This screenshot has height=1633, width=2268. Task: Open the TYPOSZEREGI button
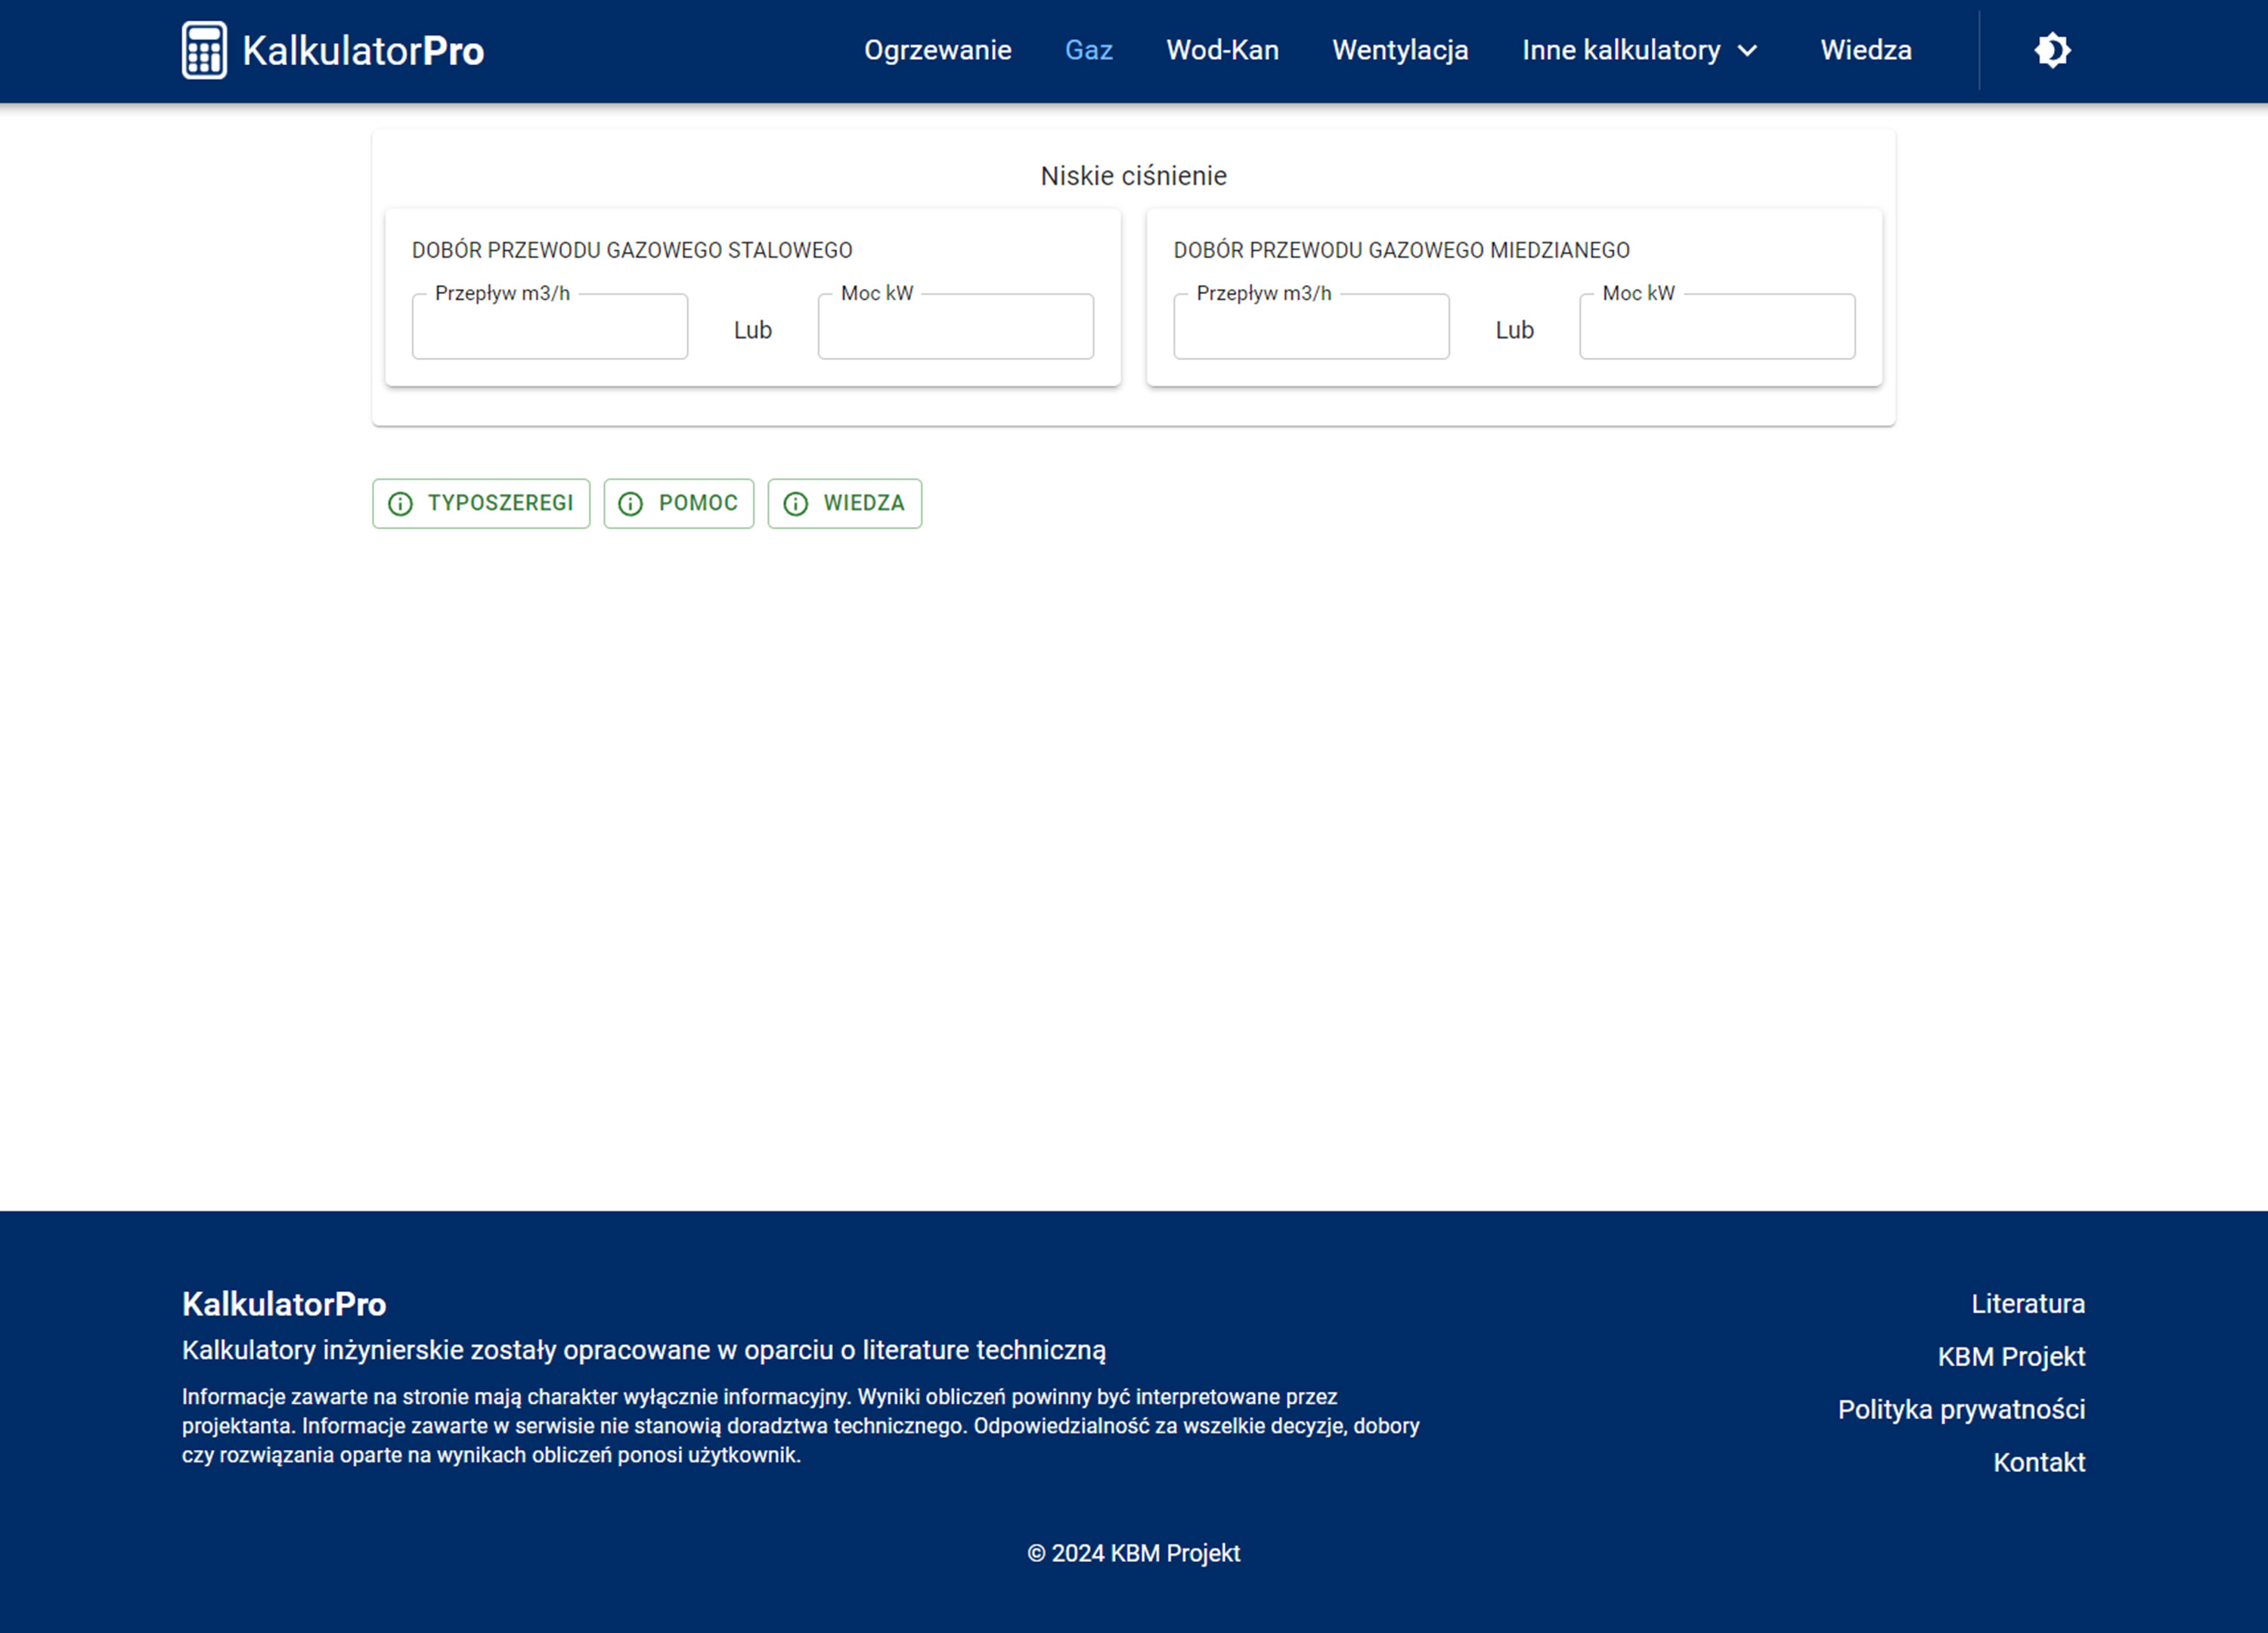click(x=481, y=504)
